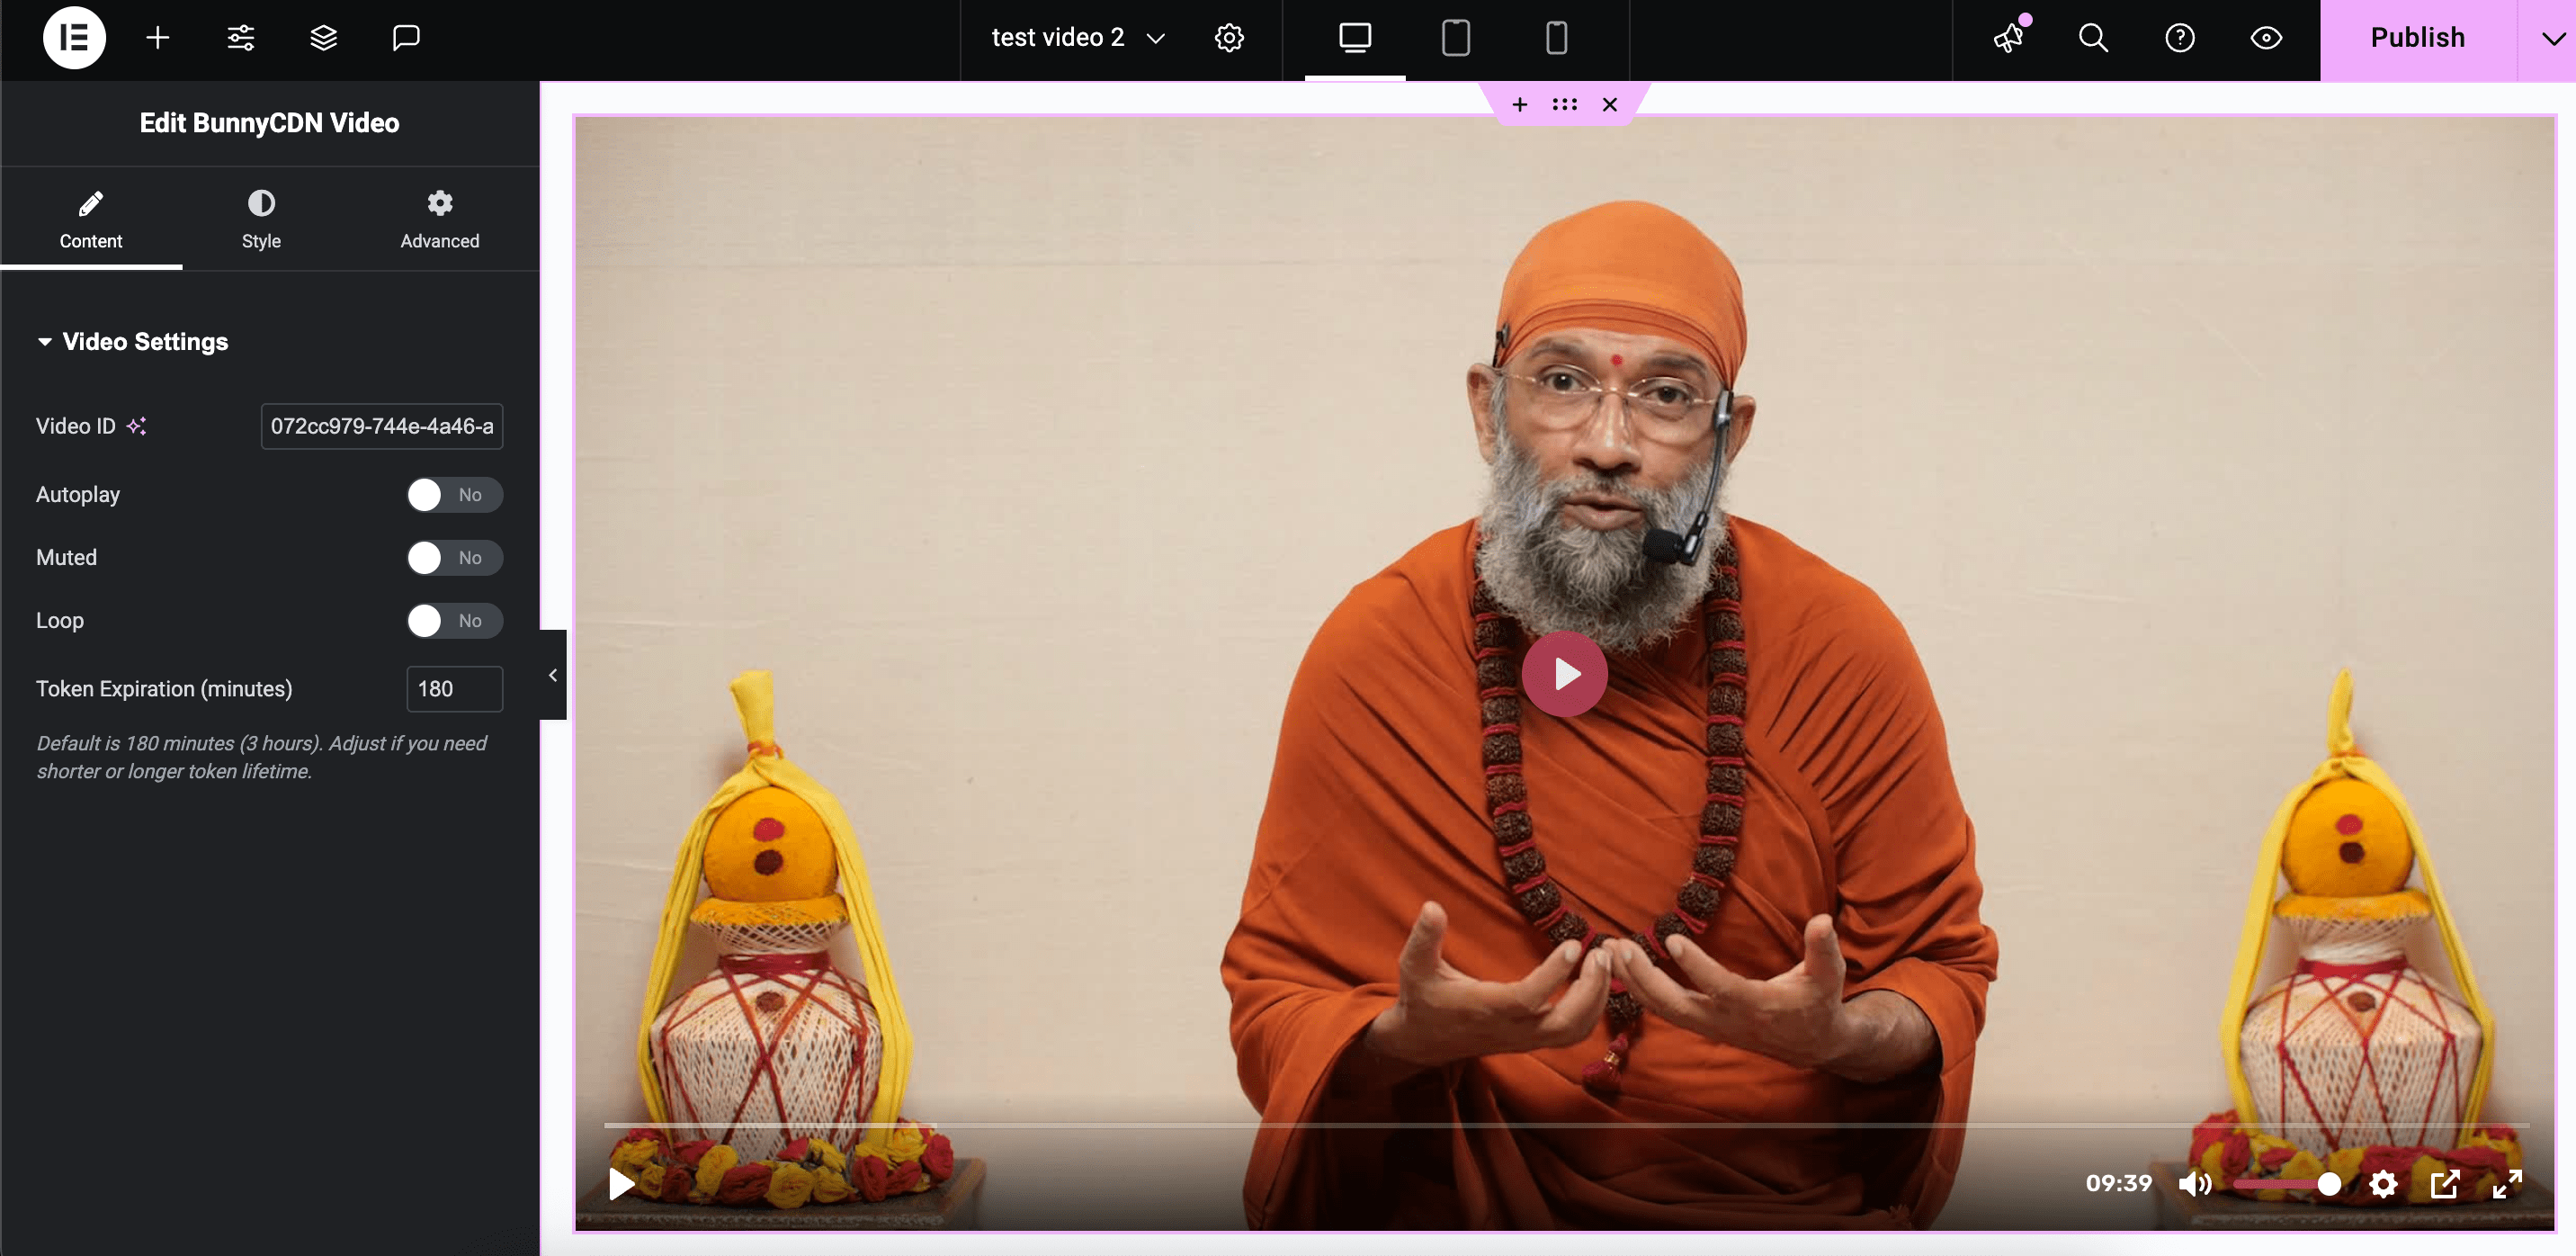Screen dimensions: 2576x1256
Task: Open the Finder search icon
Action: (2093, 38)
